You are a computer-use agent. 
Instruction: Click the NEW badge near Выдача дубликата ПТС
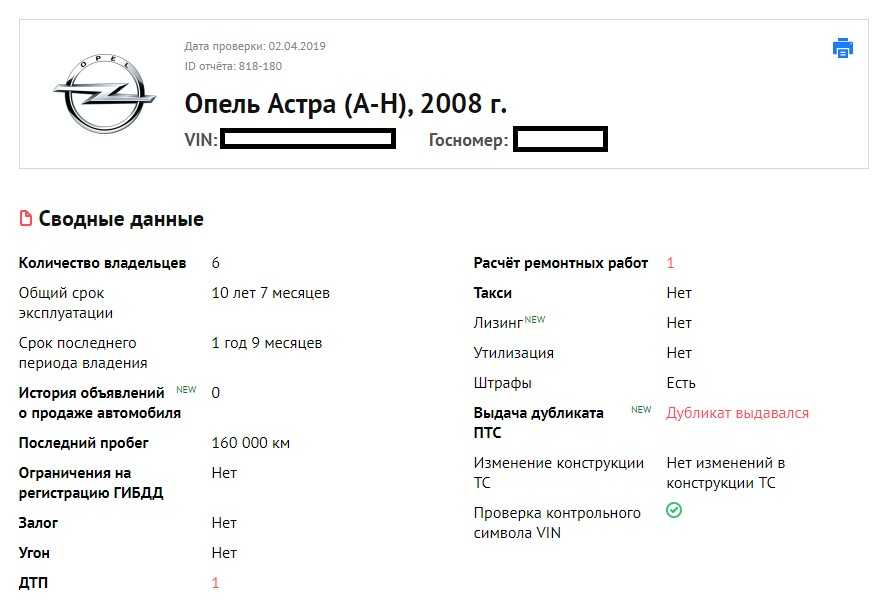pyautogui.click(x=640, y=409)
